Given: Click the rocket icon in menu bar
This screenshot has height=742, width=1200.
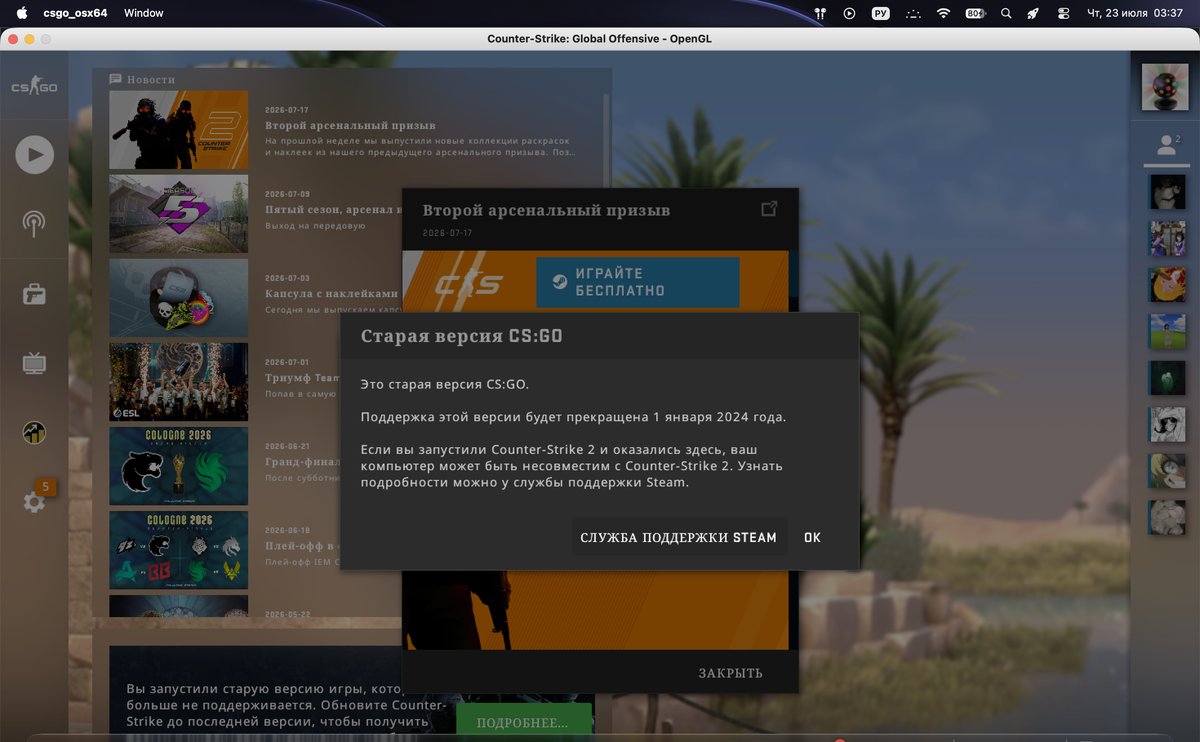Looking at the screenshot, I should click(x=1033, y=13).
